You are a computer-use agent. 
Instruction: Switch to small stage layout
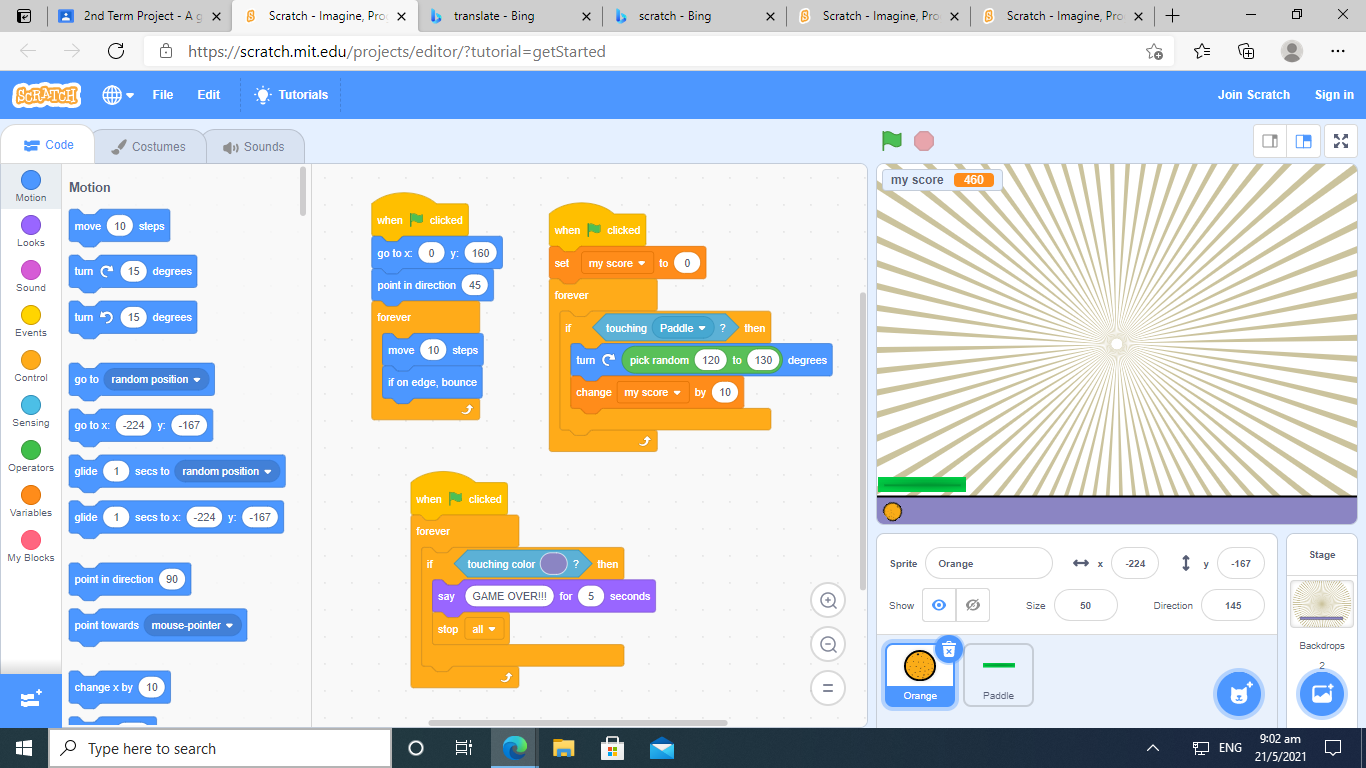pos(1270,141)
